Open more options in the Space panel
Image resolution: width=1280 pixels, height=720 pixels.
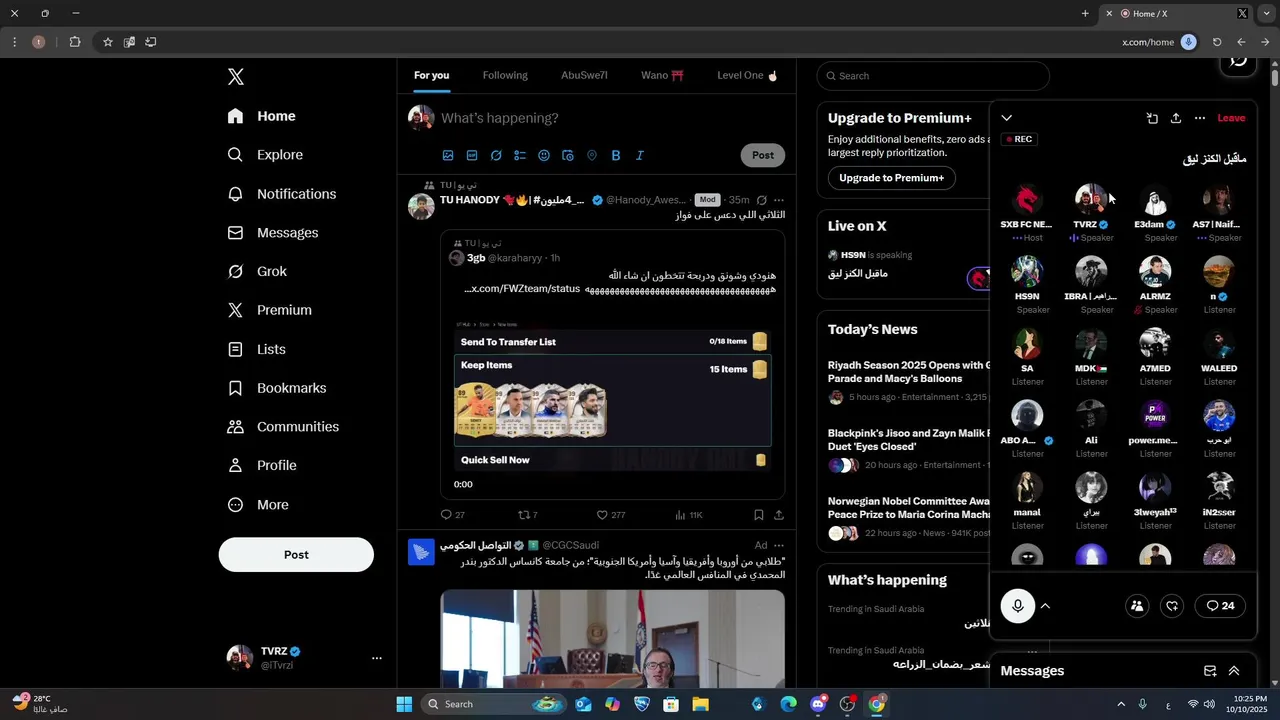tap(1200, 118)
